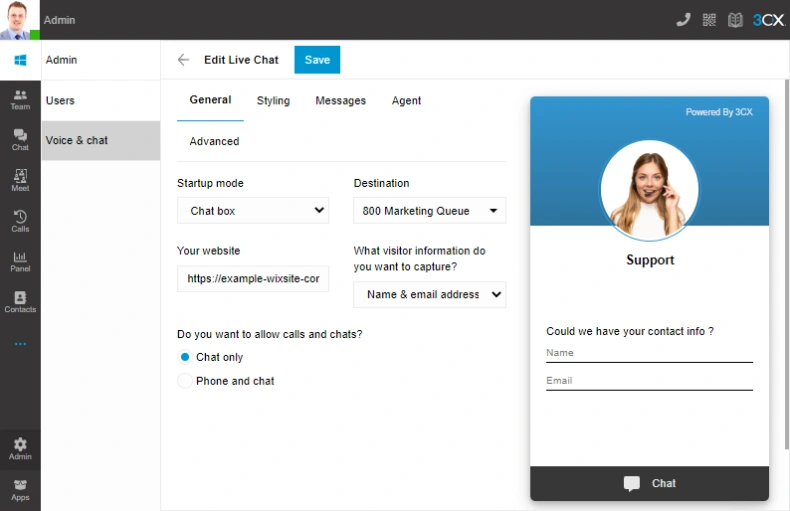The width and height of the screenshot is (790, 511).
Task: Open the Contacts section in sidebar
Action: (20, 302)
